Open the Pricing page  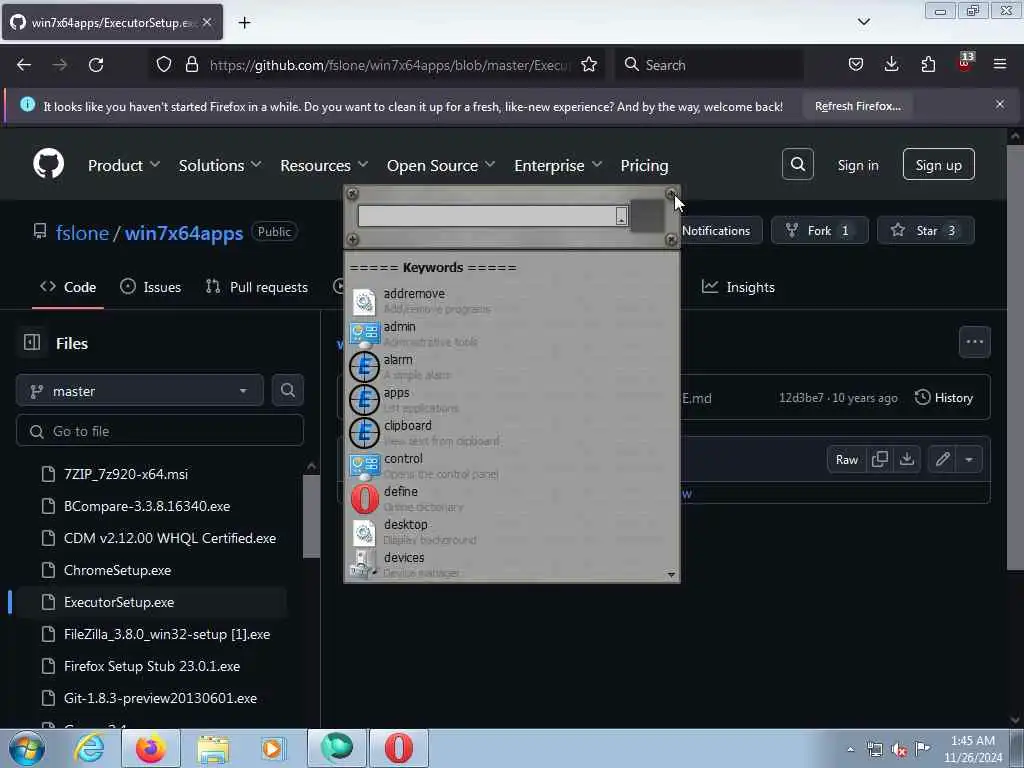(644, 166)
